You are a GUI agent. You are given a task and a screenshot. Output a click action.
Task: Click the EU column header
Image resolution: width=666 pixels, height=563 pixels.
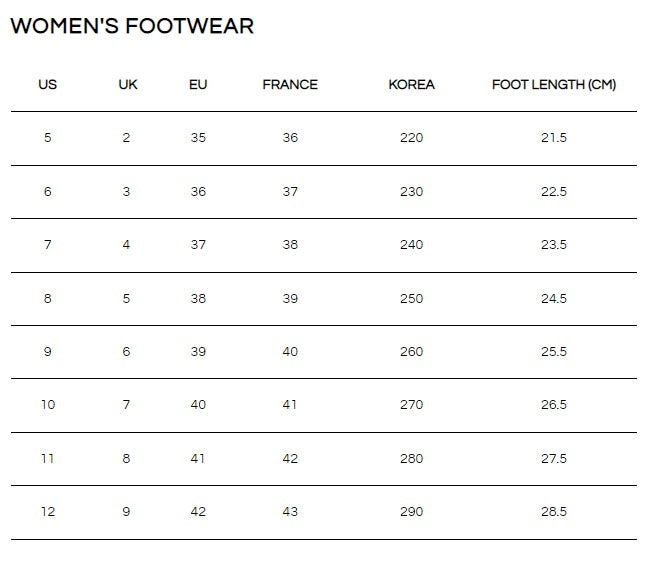click(x=198, y=84)
